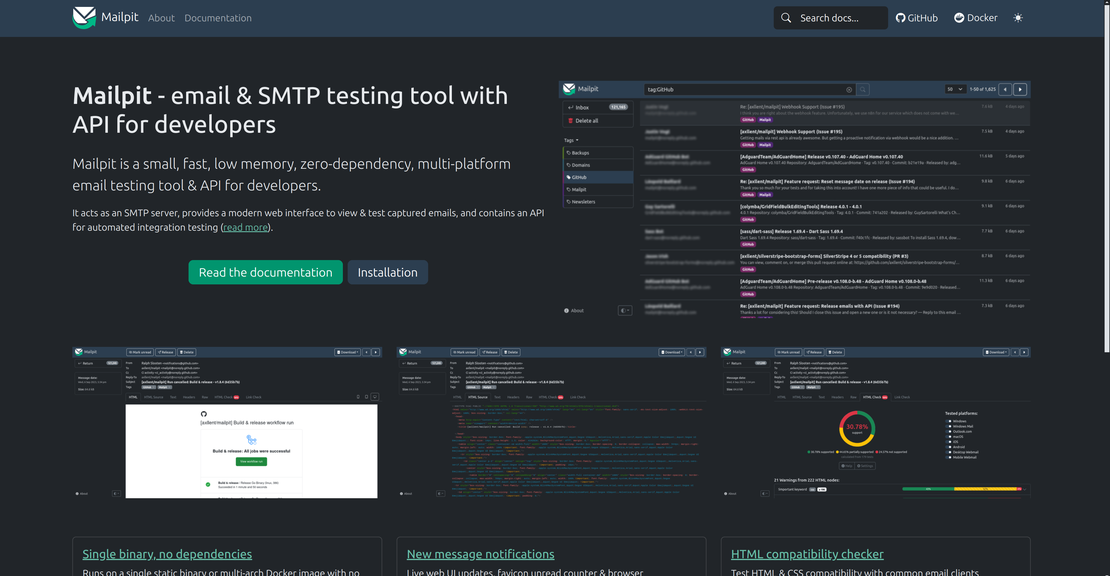
Task: Open the Docker link in header
Action: coord(975,18)
